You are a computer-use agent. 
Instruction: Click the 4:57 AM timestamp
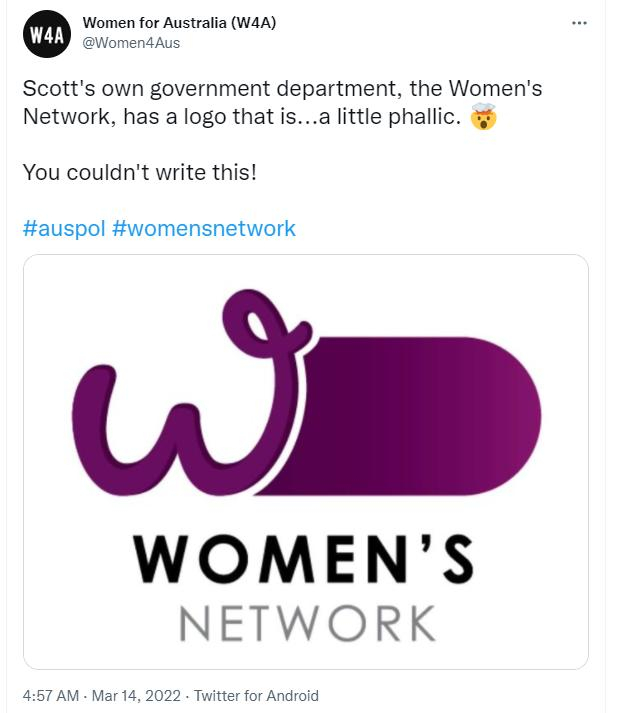(50, 696)
